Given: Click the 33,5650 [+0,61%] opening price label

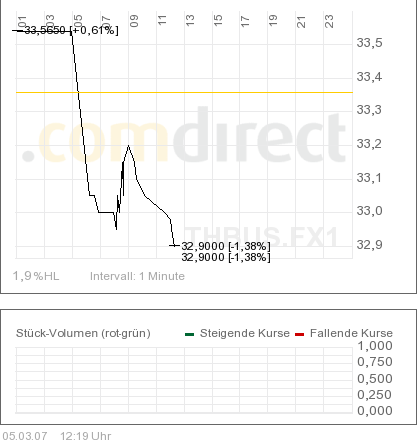Looking at the screenshot, I should (72, 30).
